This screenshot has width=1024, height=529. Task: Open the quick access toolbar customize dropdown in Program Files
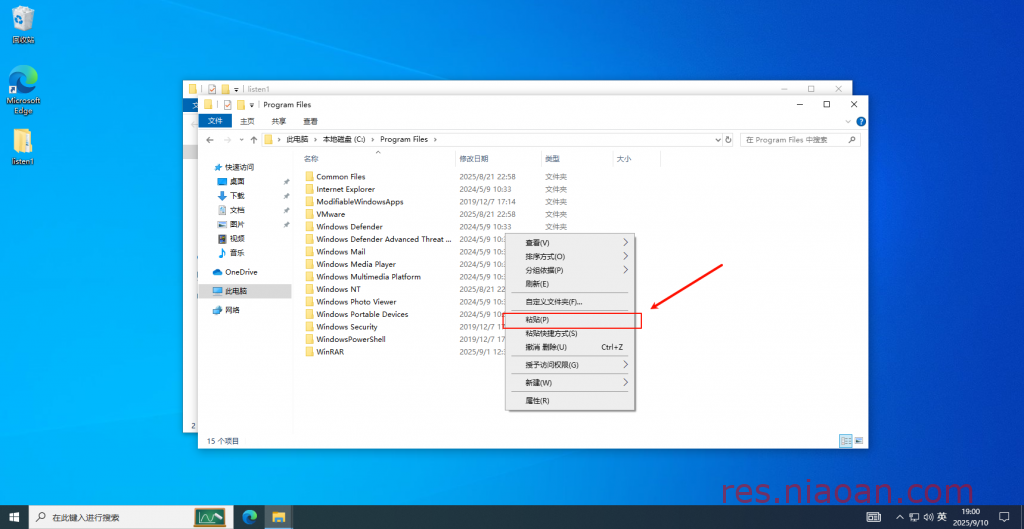pos(251,105)
